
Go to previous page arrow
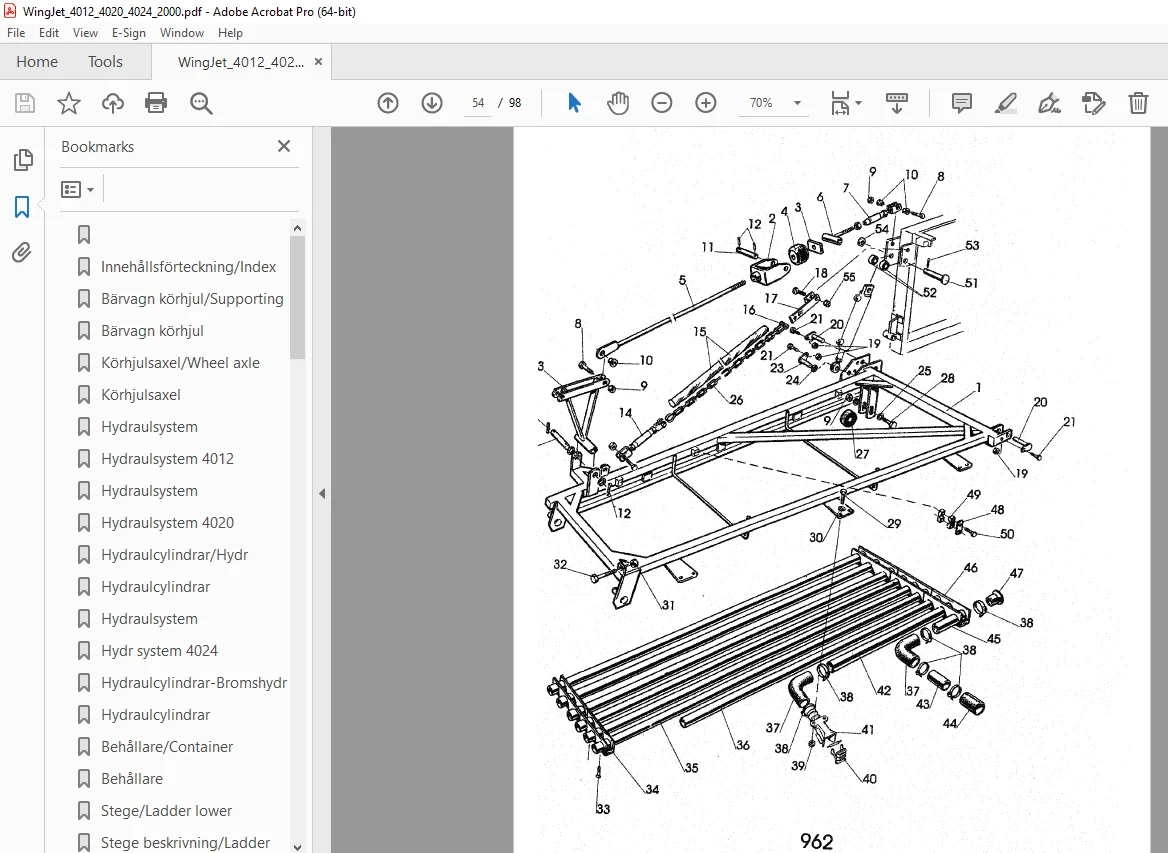click(x=388, y=103)
